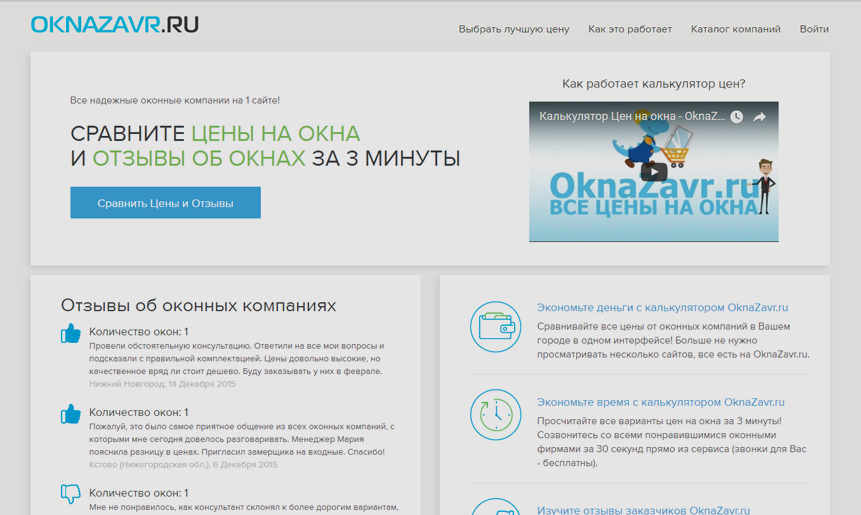Click paragraph starting Сравнивайте все цены
Viewport: 861px width, 515px height.
pos(673,340)
